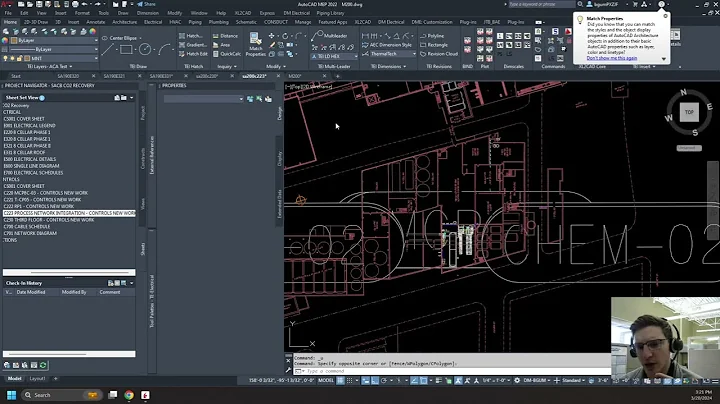This screenshot has height=404, width=720.
Task: Click the Don't show me this again link
Action: pos(612,58)
